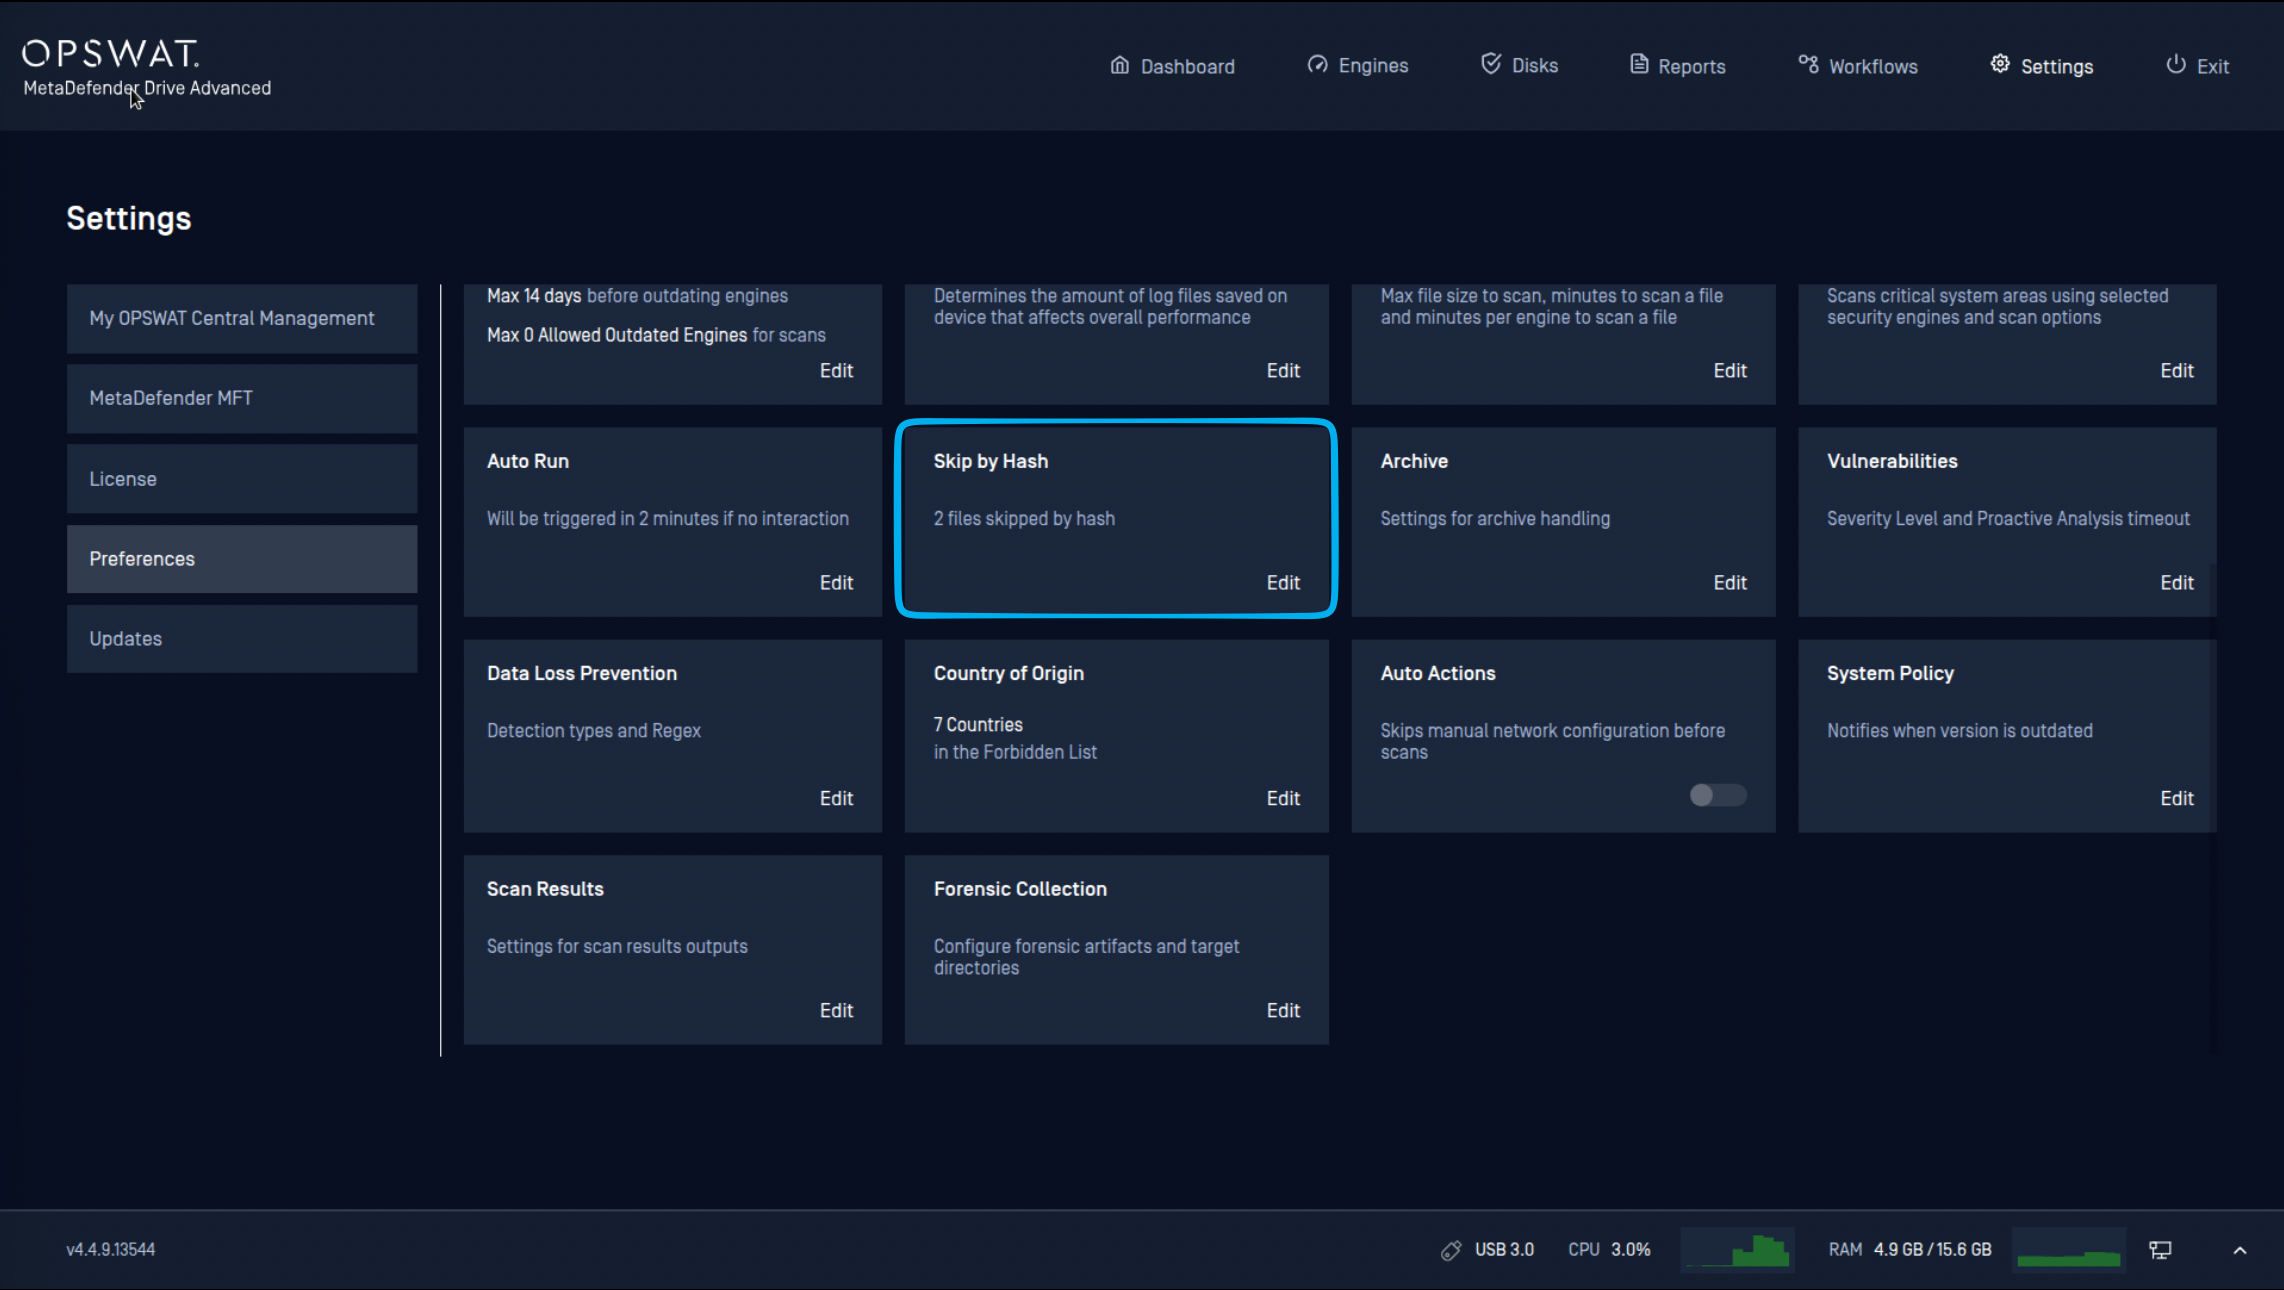Click the Exit power icon
This screenshot has width=2284, height=1290.
2175,64
